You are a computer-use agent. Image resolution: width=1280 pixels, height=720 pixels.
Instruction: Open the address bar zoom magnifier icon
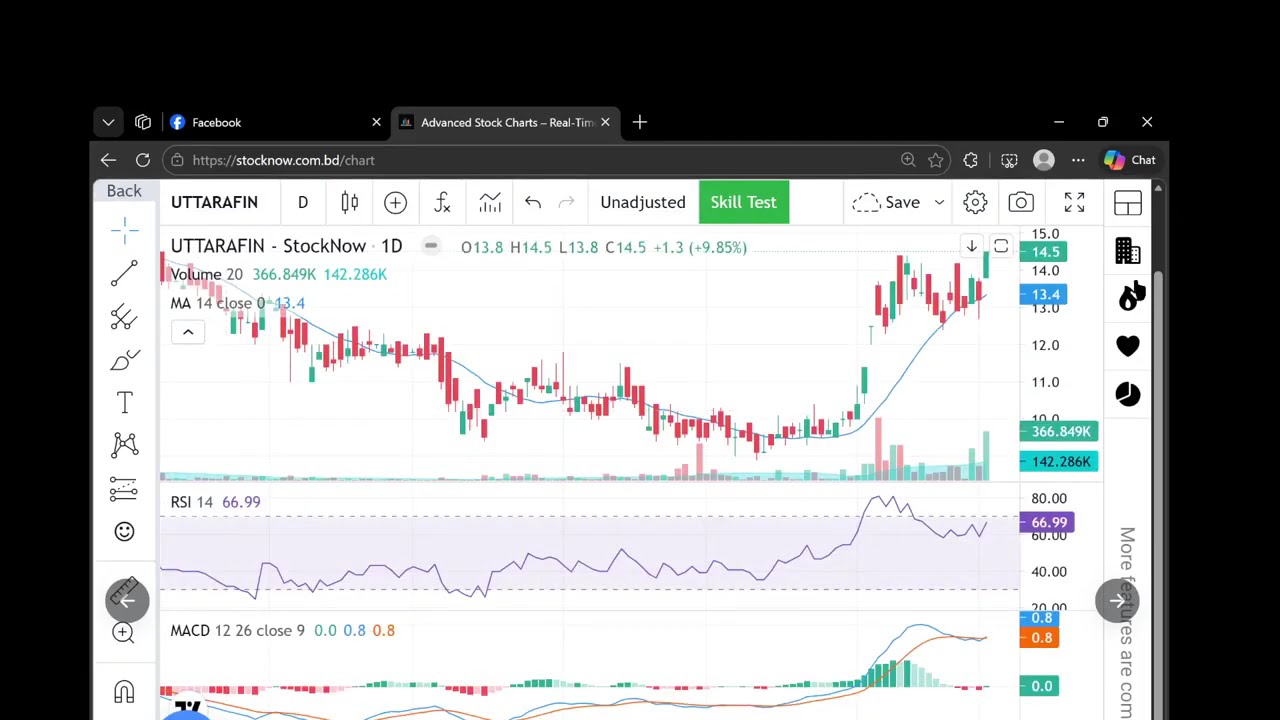click(x=908, y=160)
